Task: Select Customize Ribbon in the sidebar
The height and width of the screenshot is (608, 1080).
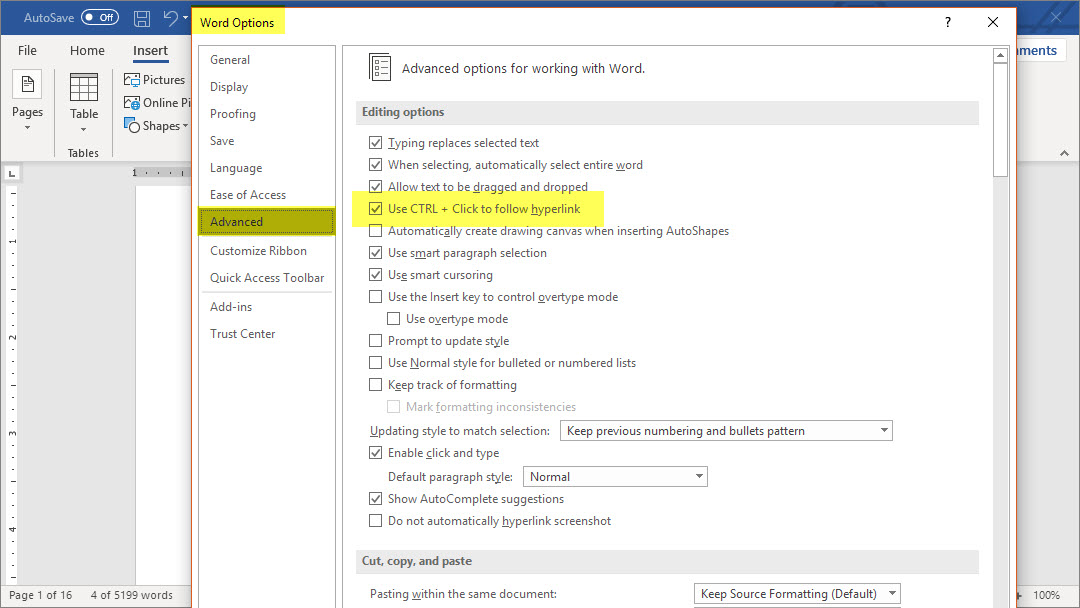Action: pos(258,251)
